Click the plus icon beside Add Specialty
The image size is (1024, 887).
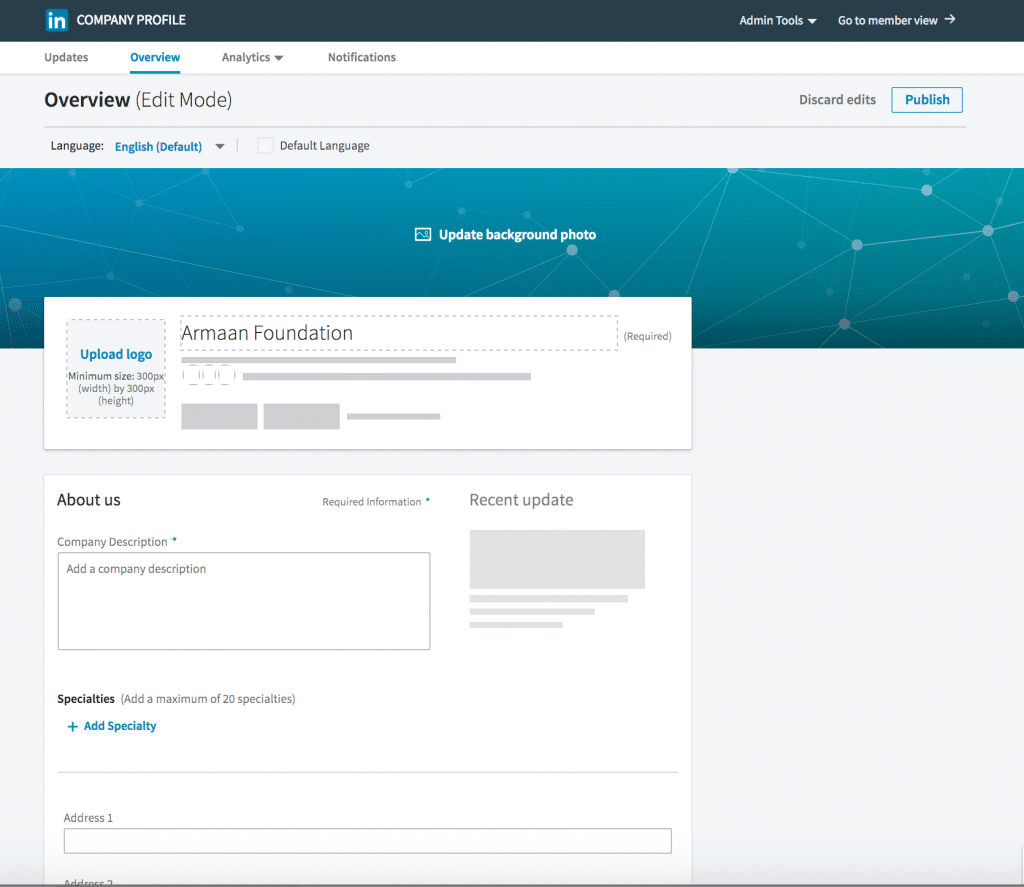73,726
